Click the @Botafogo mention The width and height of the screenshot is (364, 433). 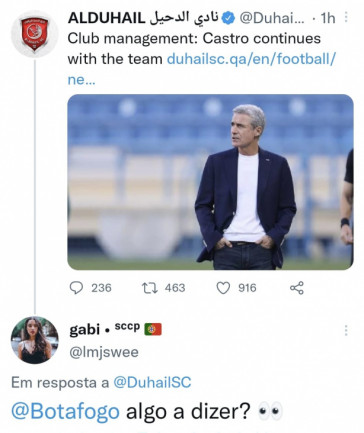click(65, 411)
